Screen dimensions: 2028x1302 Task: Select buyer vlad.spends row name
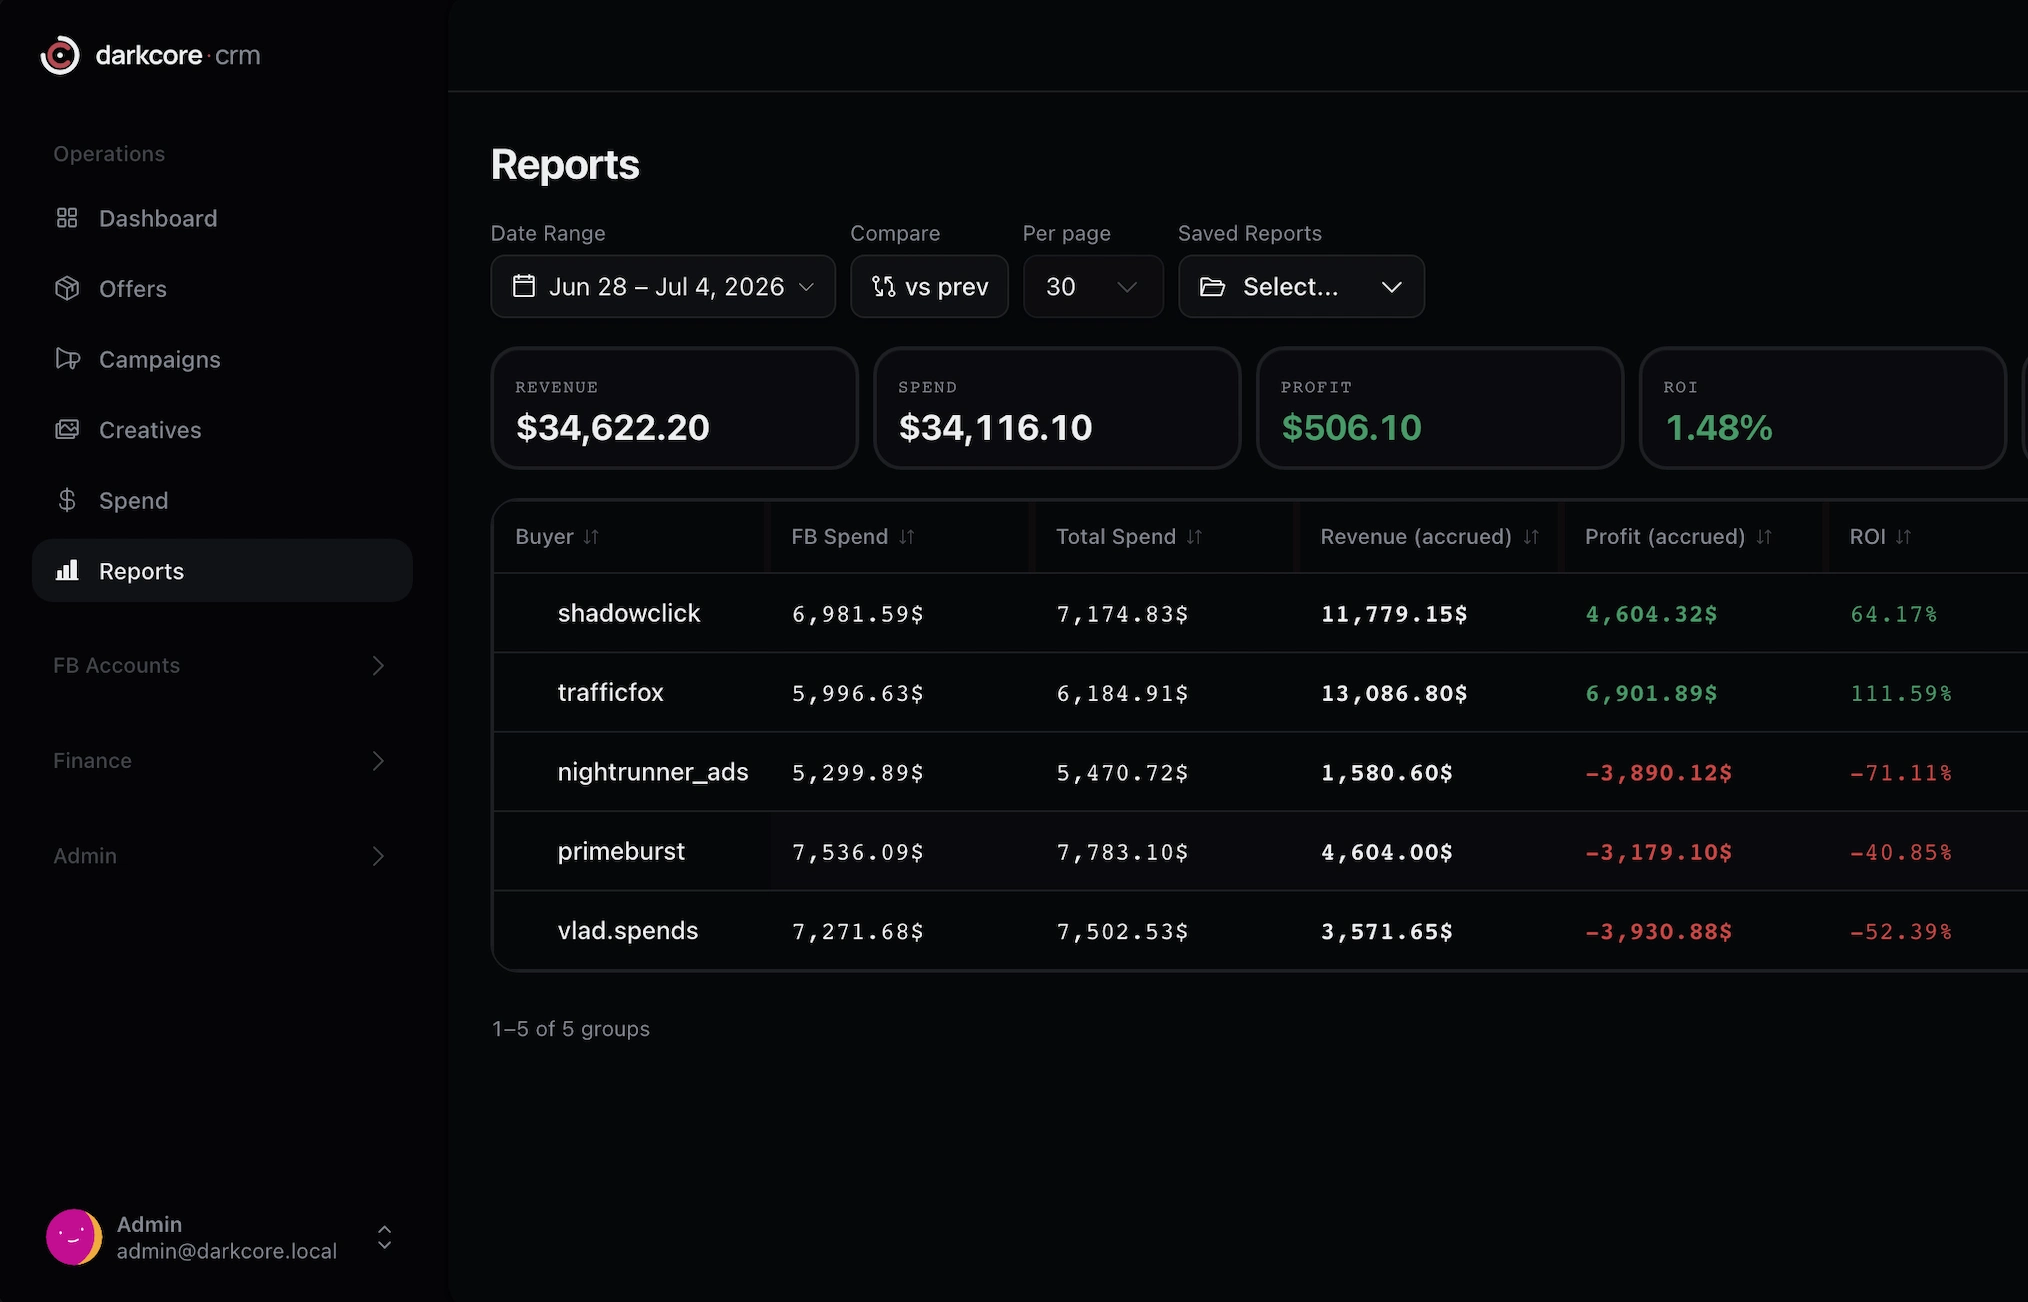coord(627,930)
